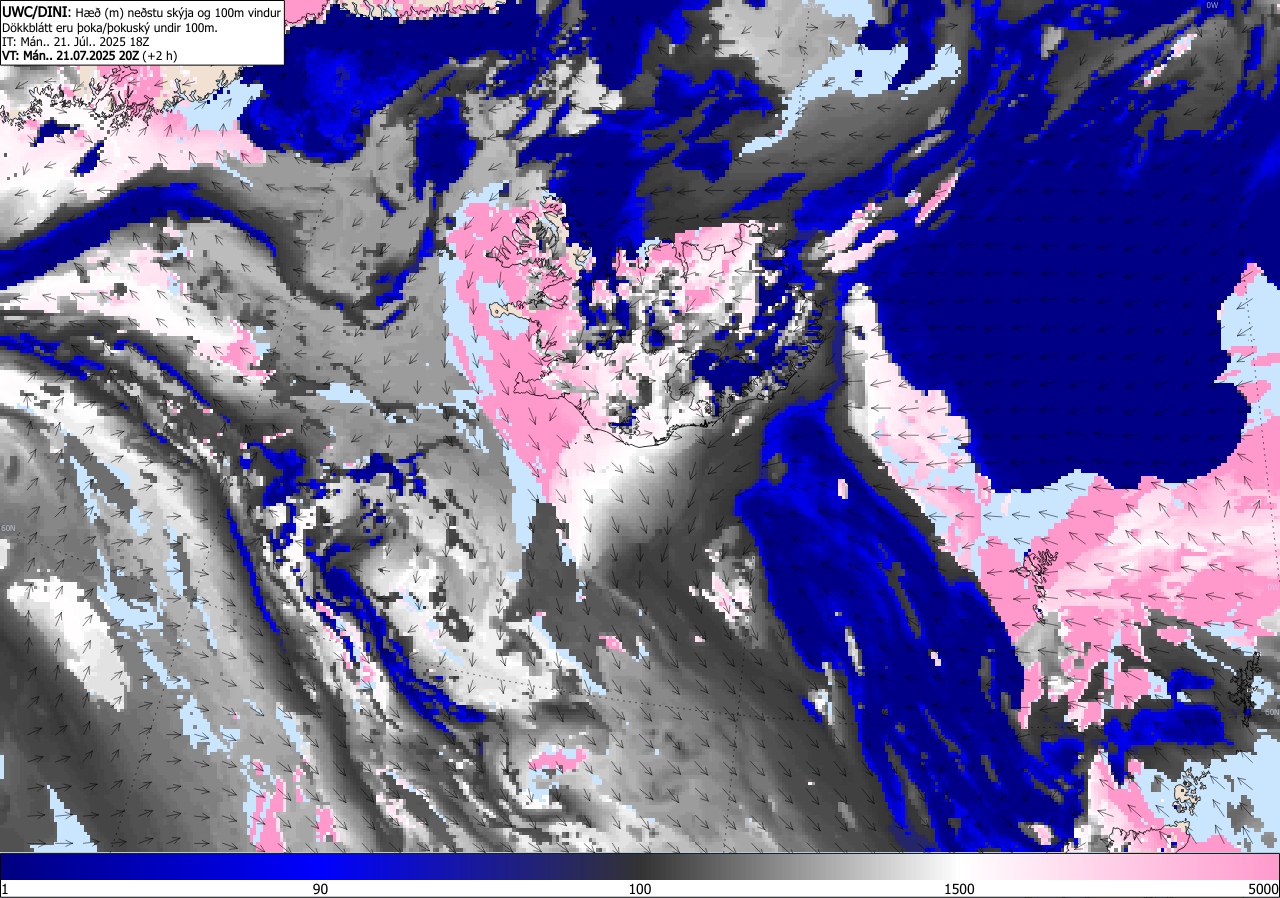Click the '0W' longitude label on the map
Viewport: 1280px width, 898px height.
(x=1213, y=6)
